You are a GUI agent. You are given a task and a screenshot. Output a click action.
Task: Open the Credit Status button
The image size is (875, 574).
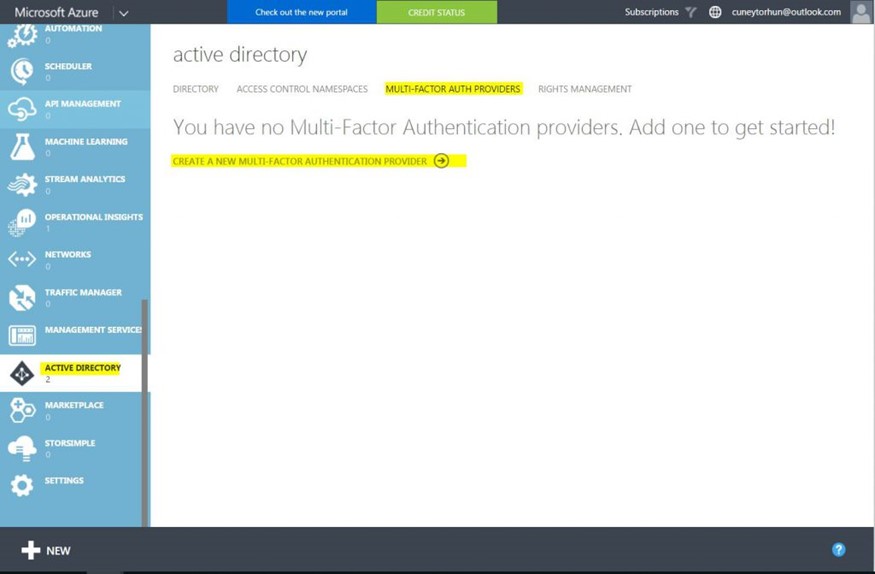[436, 12]
